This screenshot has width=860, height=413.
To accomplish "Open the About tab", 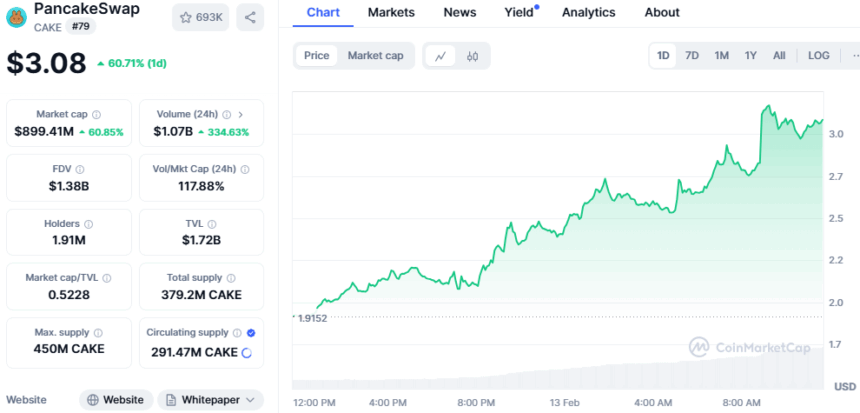I will coord(662,12).
